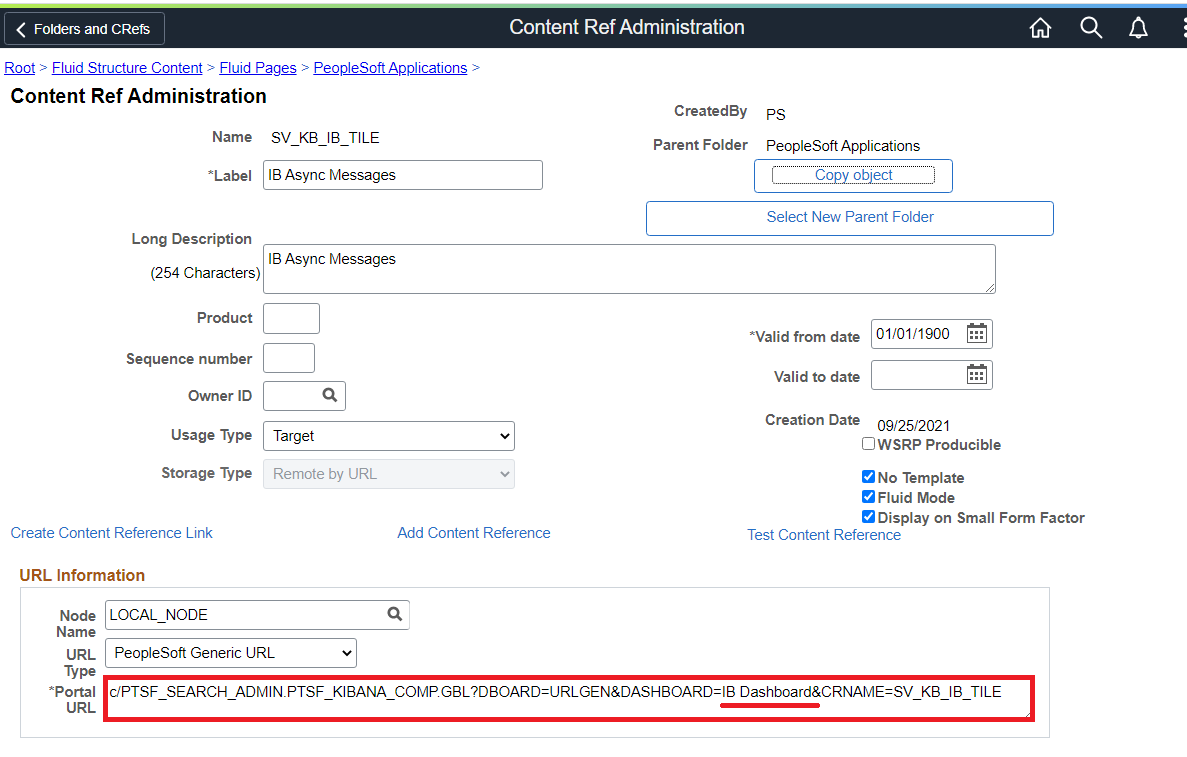1187x757 pixels.
Task: Navigate to Fluid Structure Content breadcrumb
Action: pyautogui.click(x=127, y=68)
